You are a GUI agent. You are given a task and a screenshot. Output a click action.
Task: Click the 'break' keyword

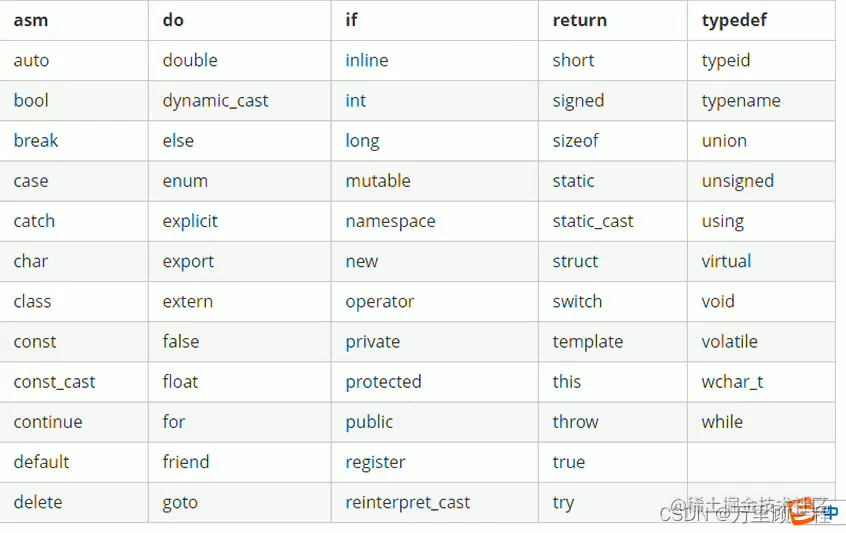pyautogui.click(x=36, y=140)
